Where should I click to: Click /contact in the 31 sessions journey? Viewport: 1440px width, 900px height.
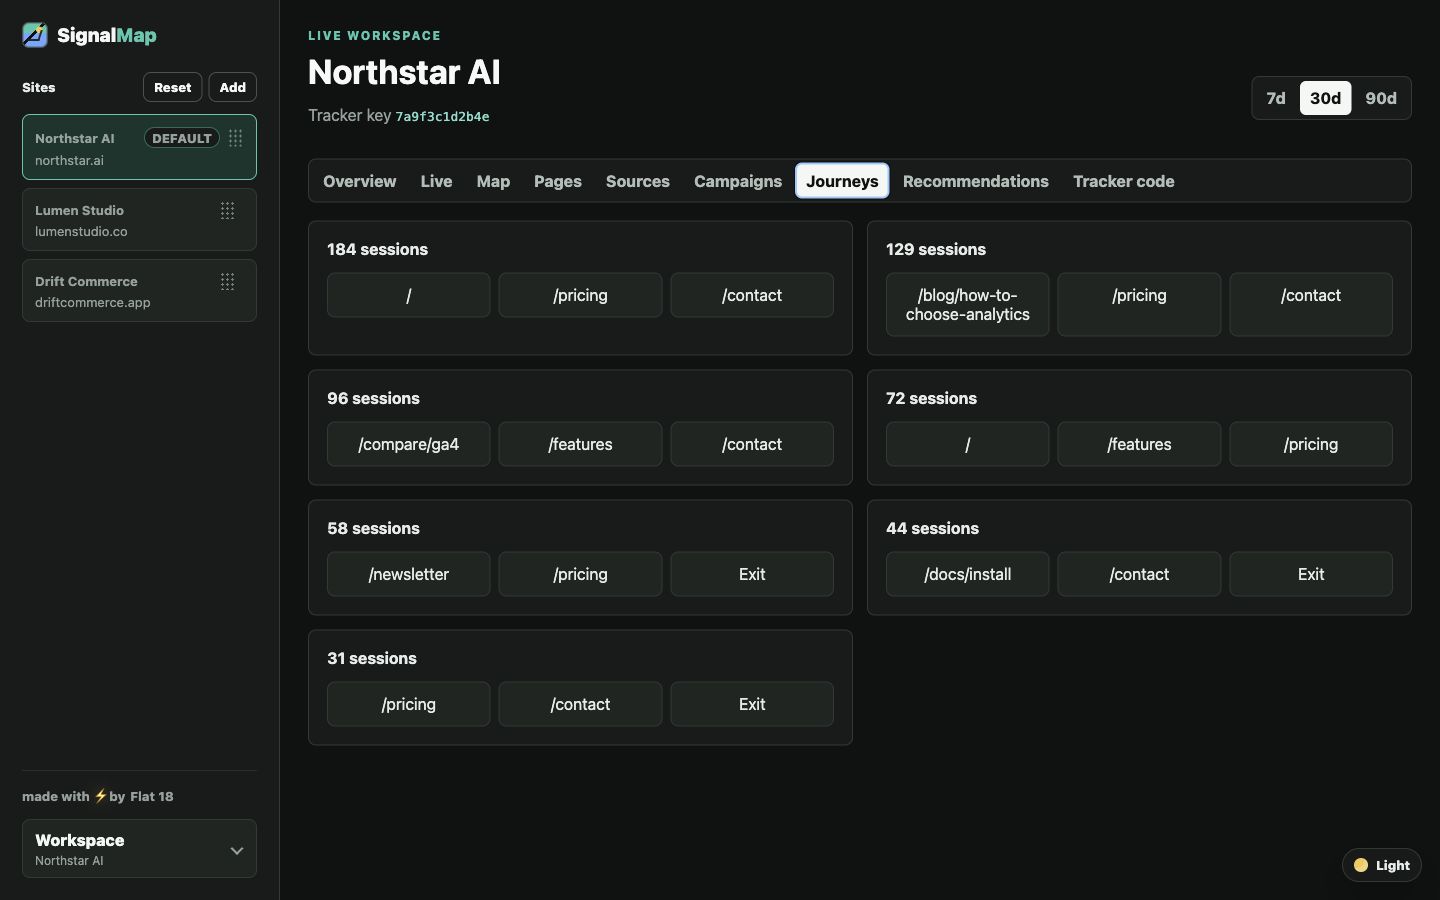point(580,704)
